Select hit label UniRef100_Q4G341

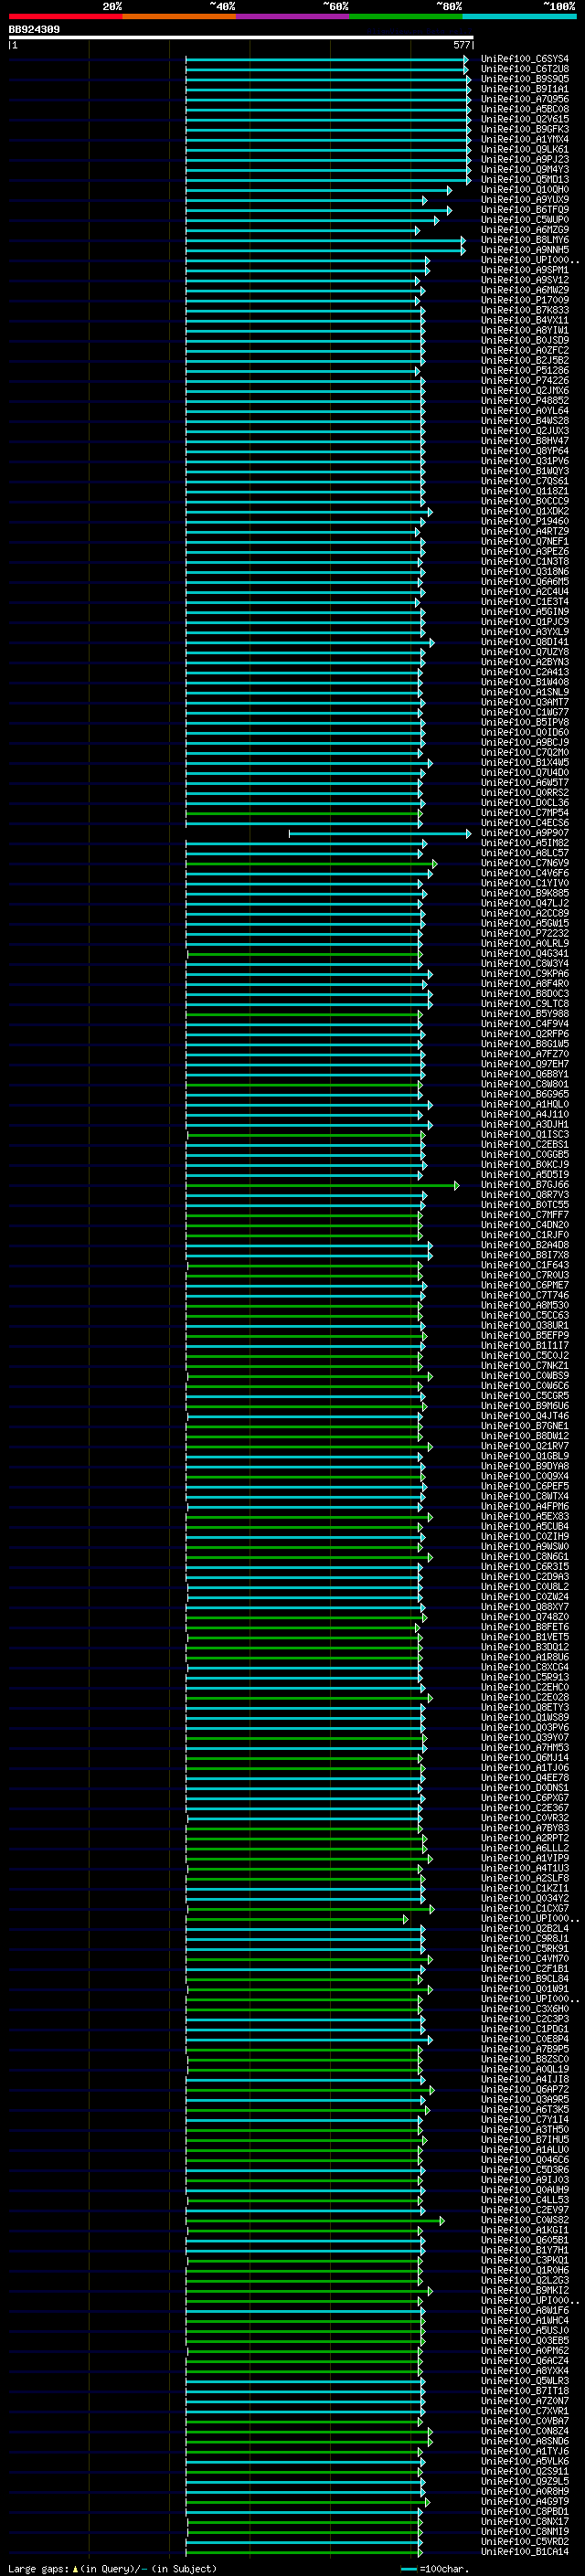click(525, 954)
